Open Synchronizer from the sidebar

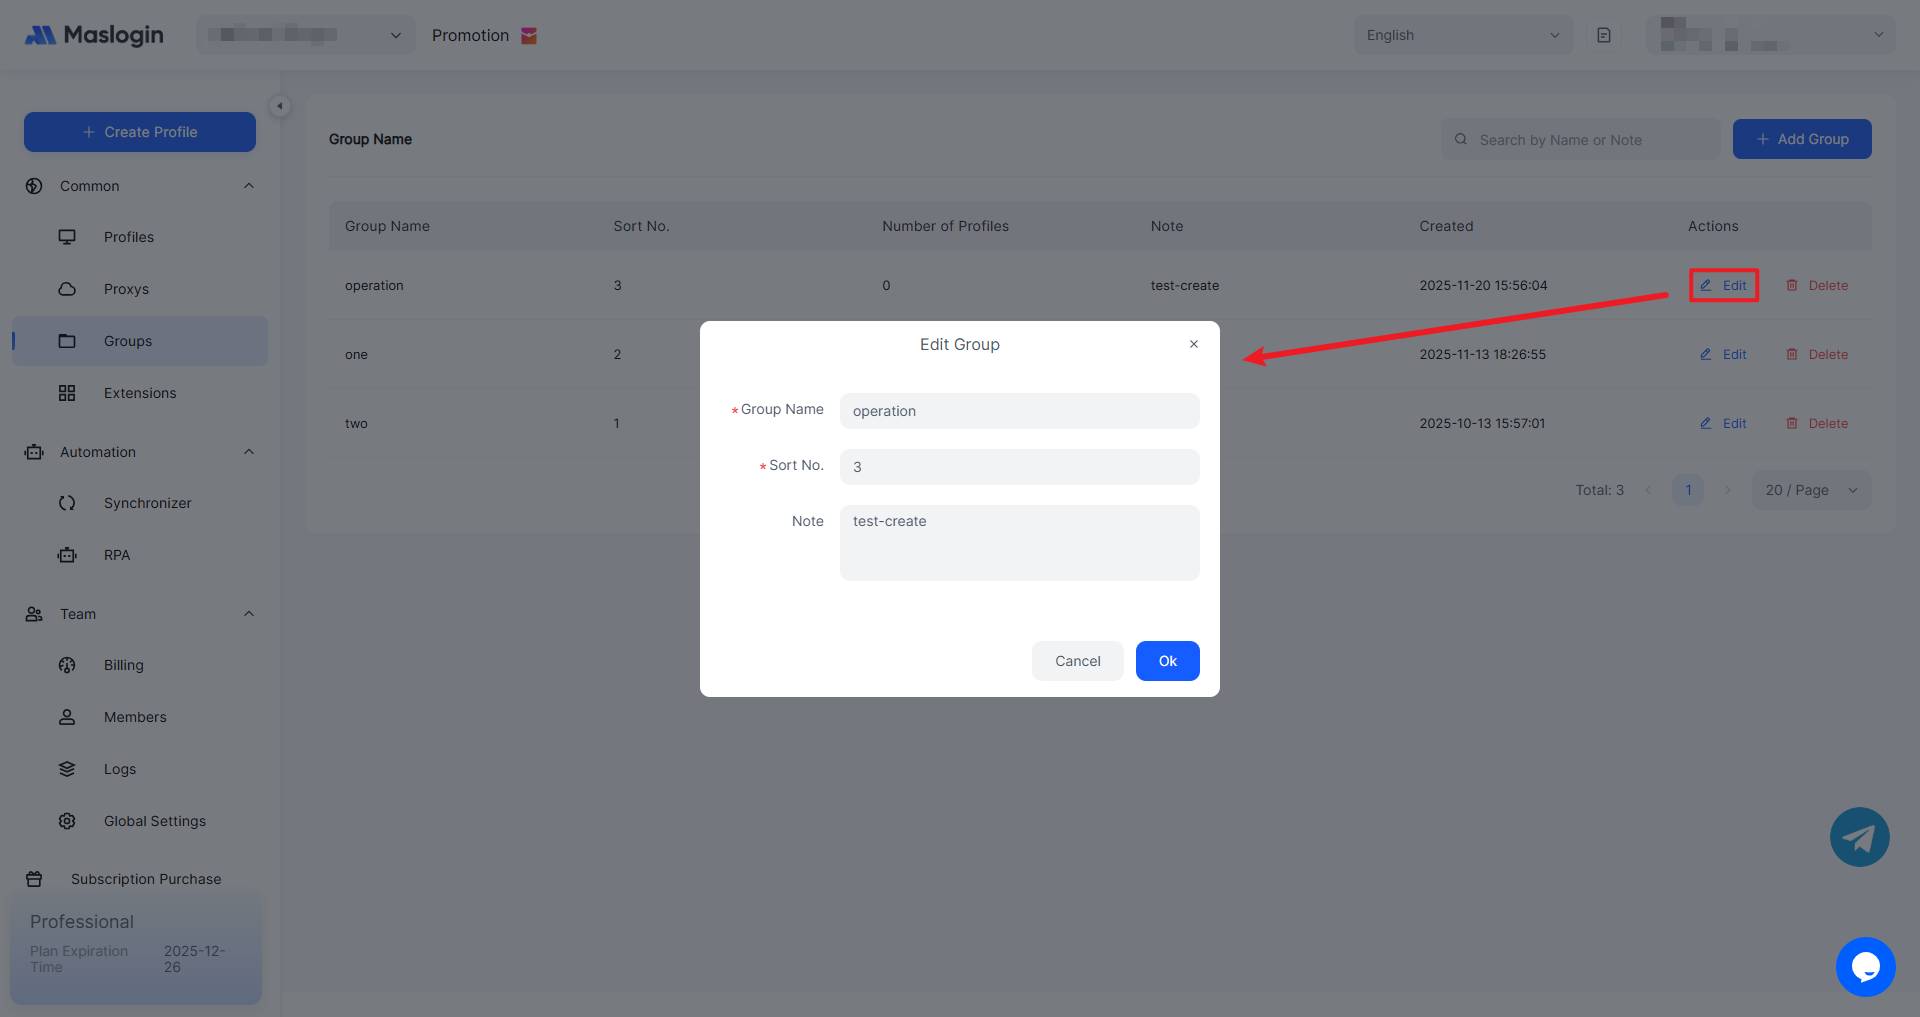pyautogui.click(x=147, y=503)
